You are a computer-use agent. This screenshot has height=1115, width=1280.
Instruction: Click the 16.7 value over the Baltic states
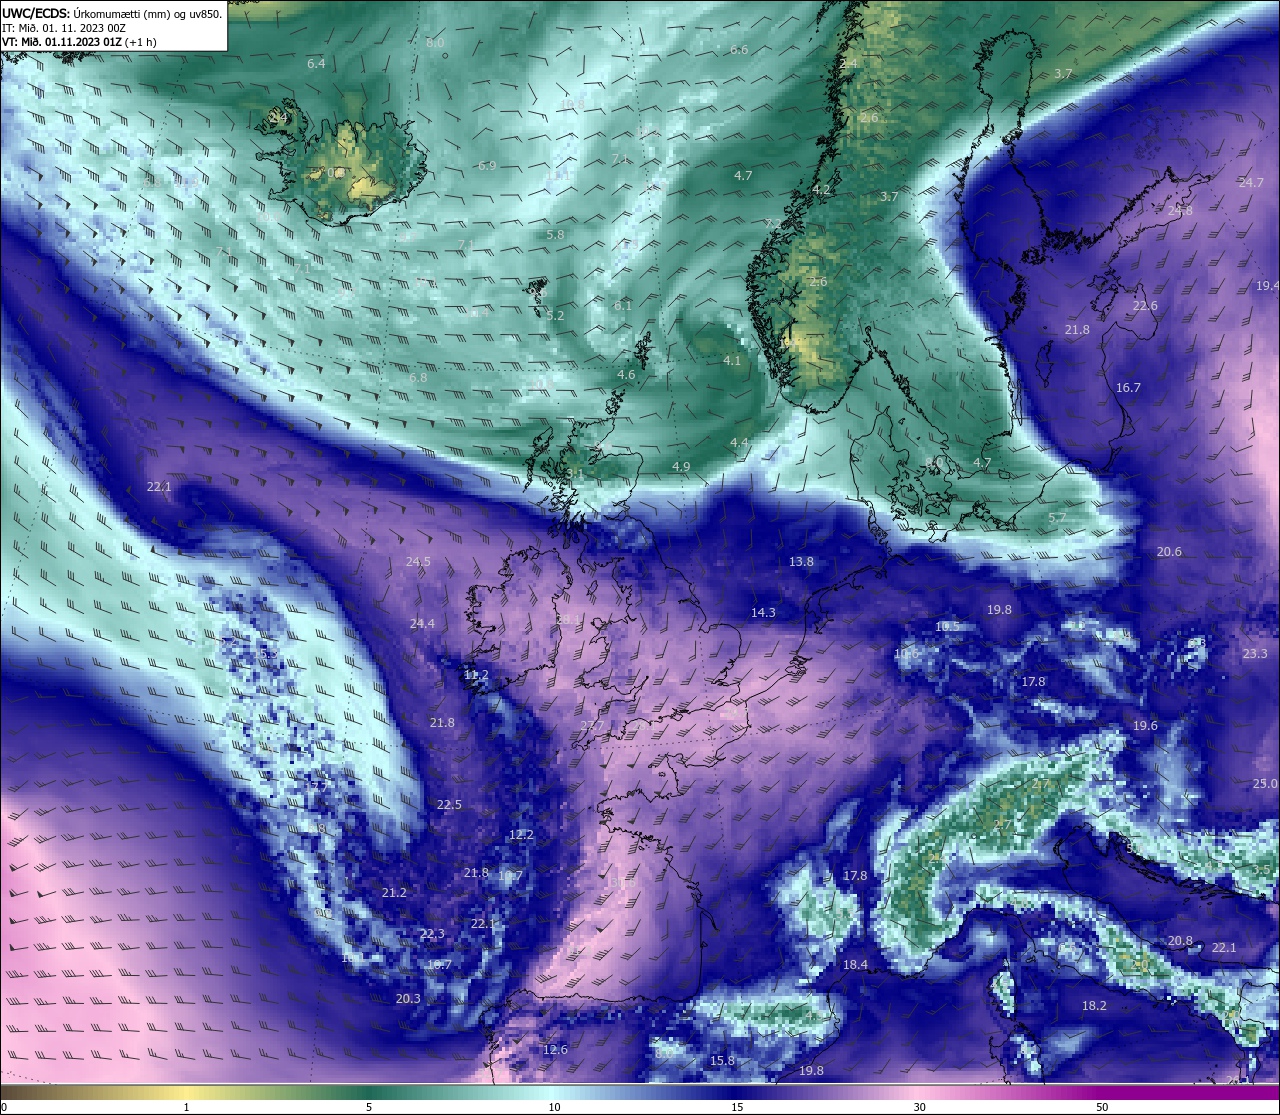tap(1128, 387)
